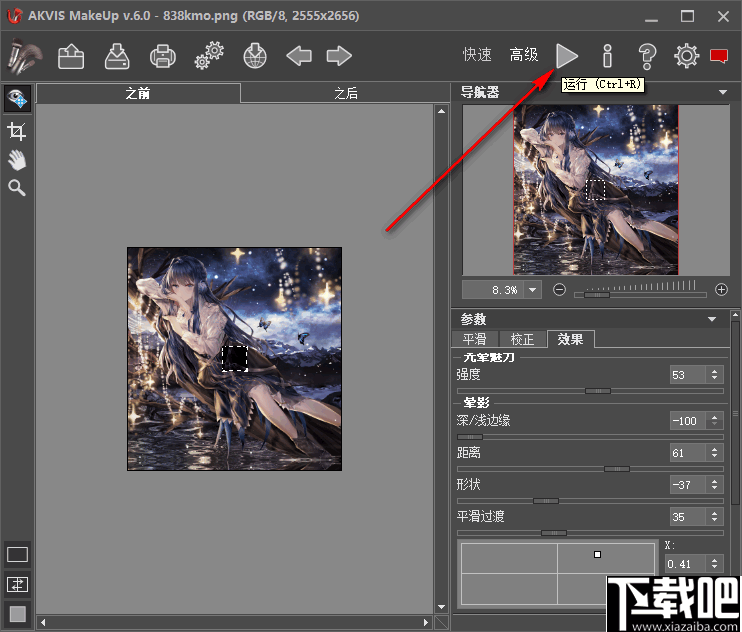
Task: Collapse the 导航器 navigator panel
Action: click(x=723, y=92)
